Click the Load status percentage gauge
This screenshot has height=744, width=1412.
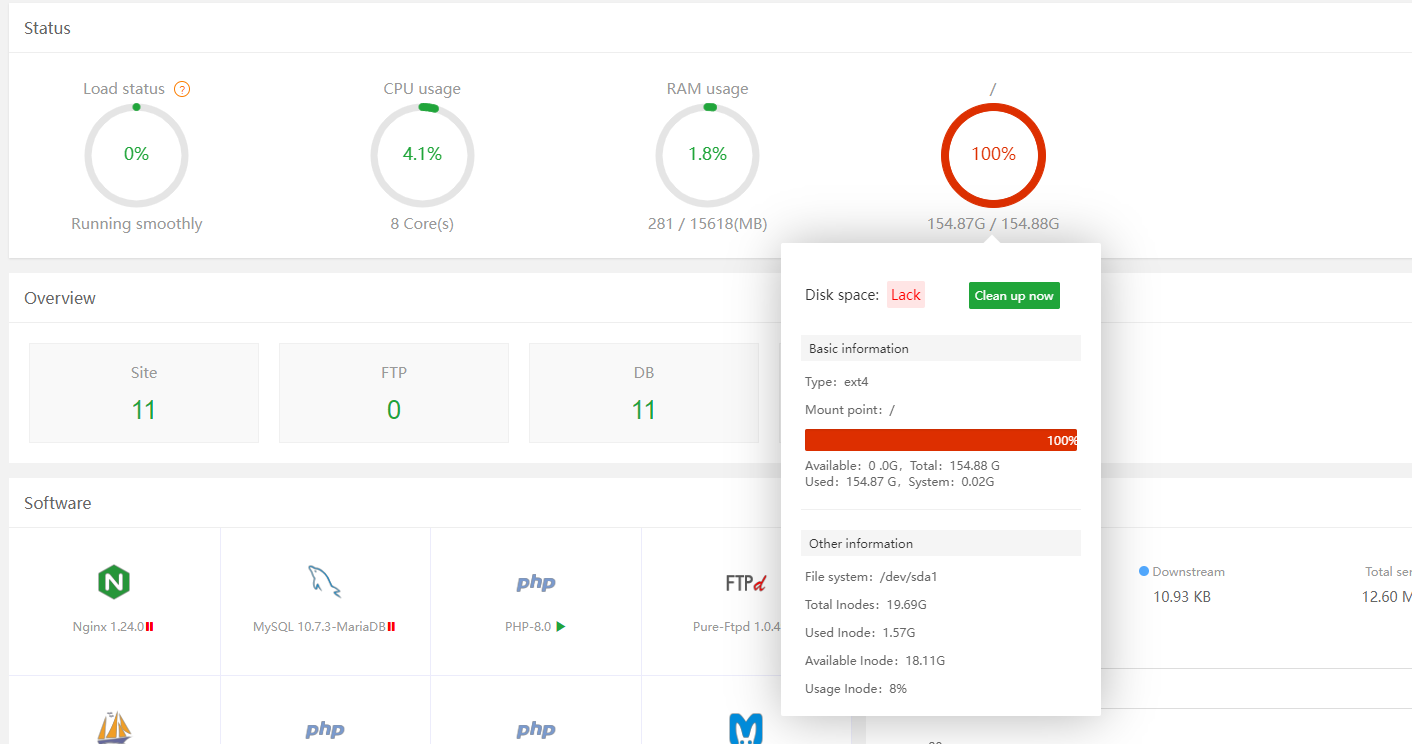pyautogui.click(x=136, y=155)
